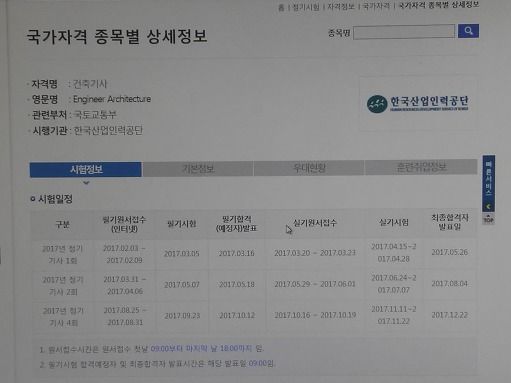Click the TOP scroll-to-top button

488,219
